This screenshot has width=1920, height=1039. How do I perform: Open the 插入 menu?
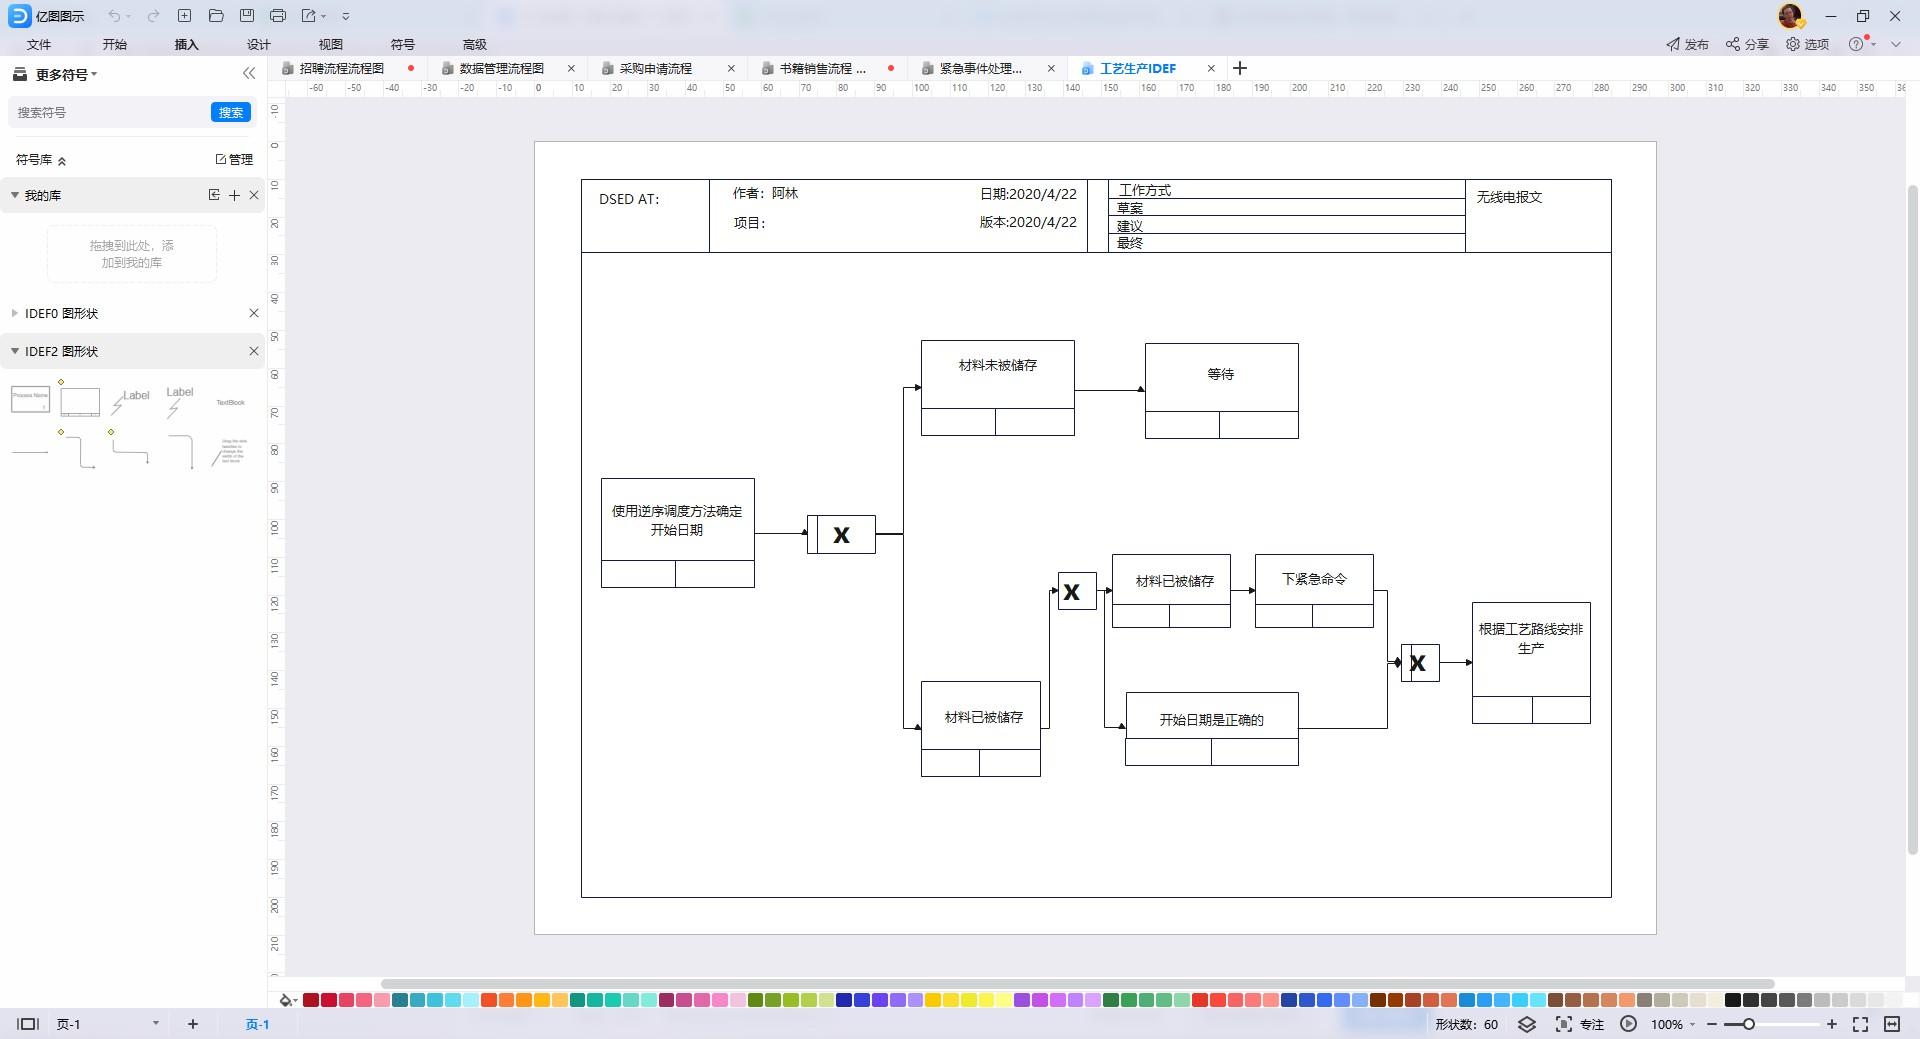point(186,44)
